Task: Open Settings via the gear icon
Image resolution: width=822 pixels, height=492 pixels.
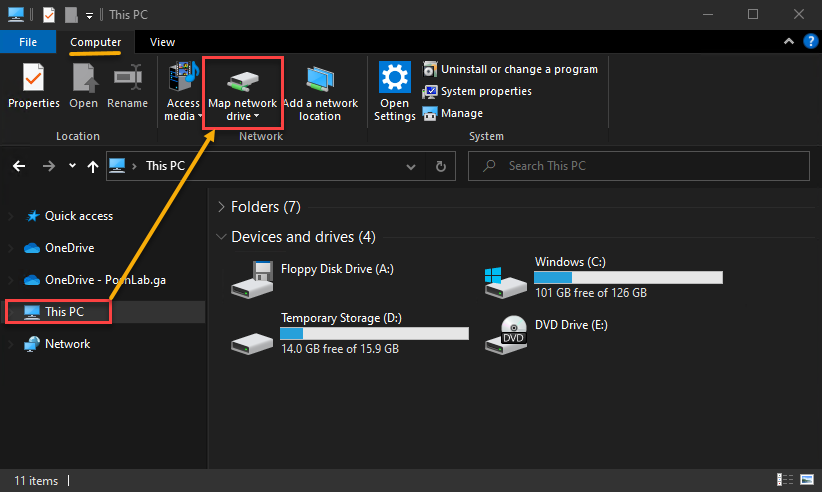Action: pos(394,78)
